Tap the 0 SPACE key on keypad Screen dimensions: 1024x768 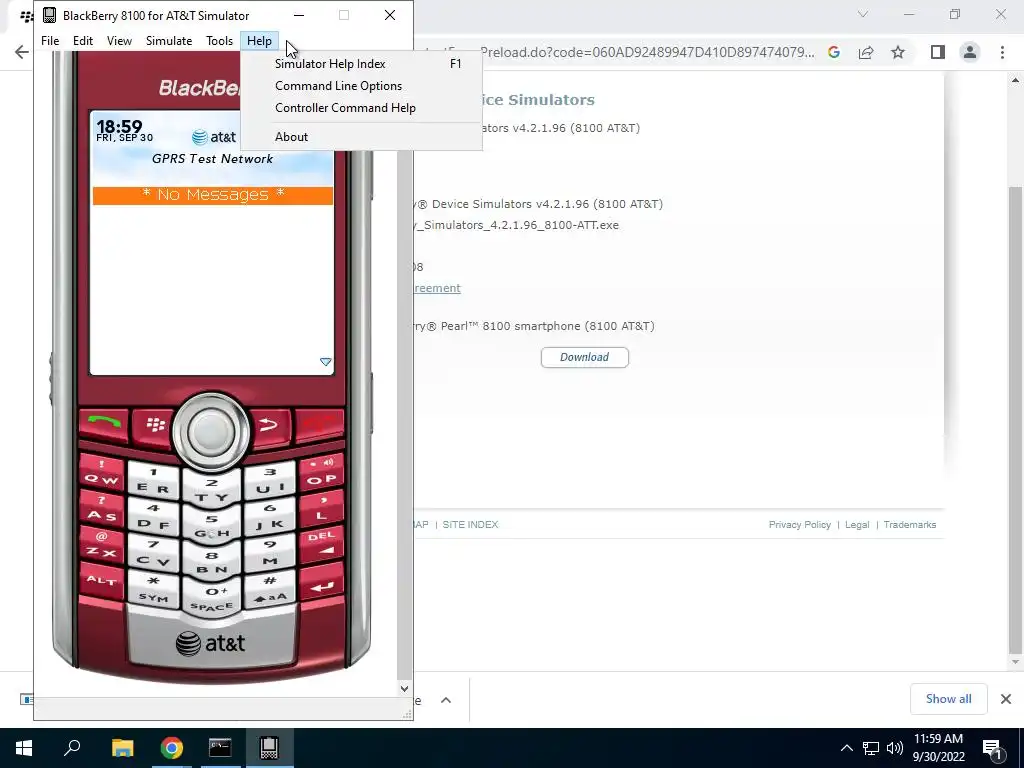tap(212, 599)
